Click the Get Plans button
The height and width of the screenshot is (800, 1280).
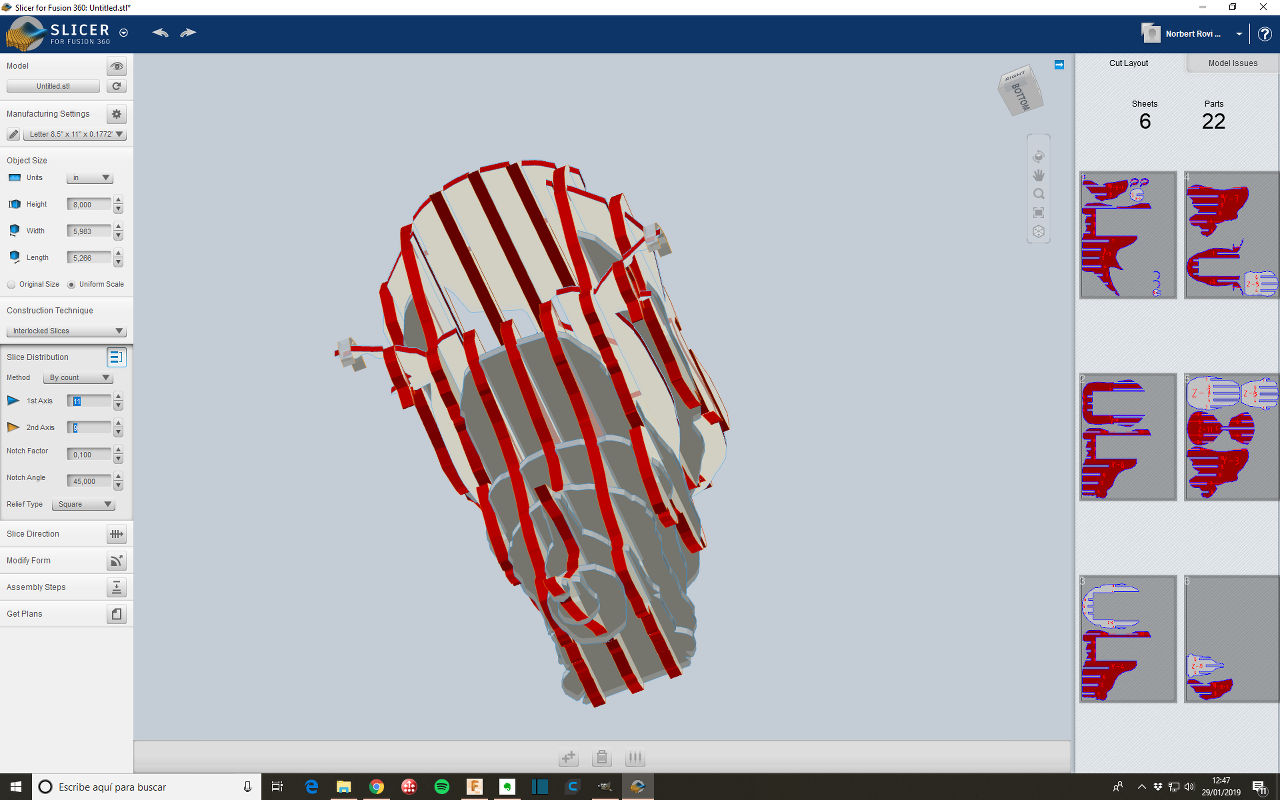117,614
